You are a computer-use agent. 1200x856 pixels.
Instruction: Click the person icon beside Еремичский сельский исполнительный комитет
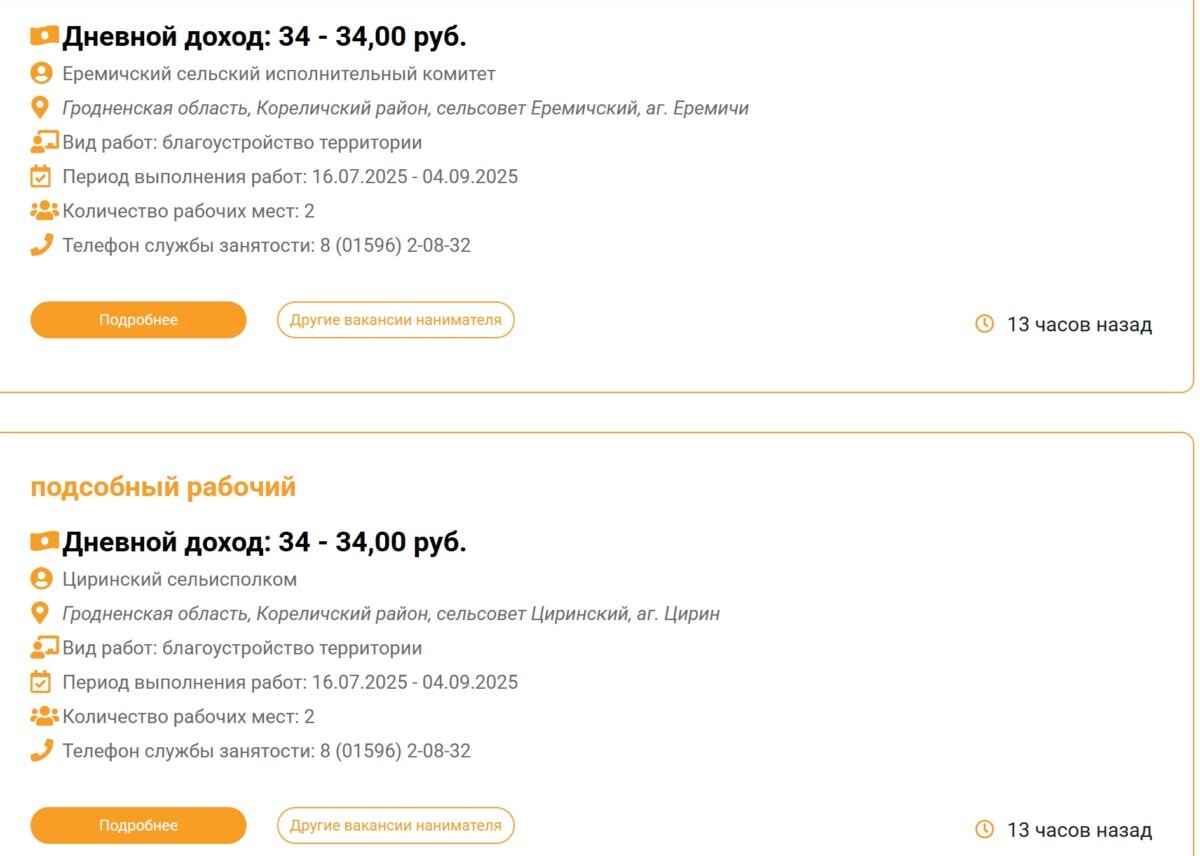pyautogui.click(x=41, y=73)
